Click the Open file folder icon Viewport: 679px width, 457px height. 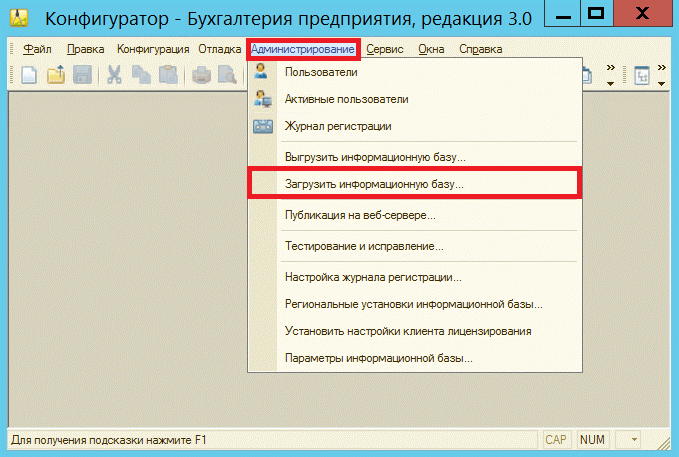[56, 75]
